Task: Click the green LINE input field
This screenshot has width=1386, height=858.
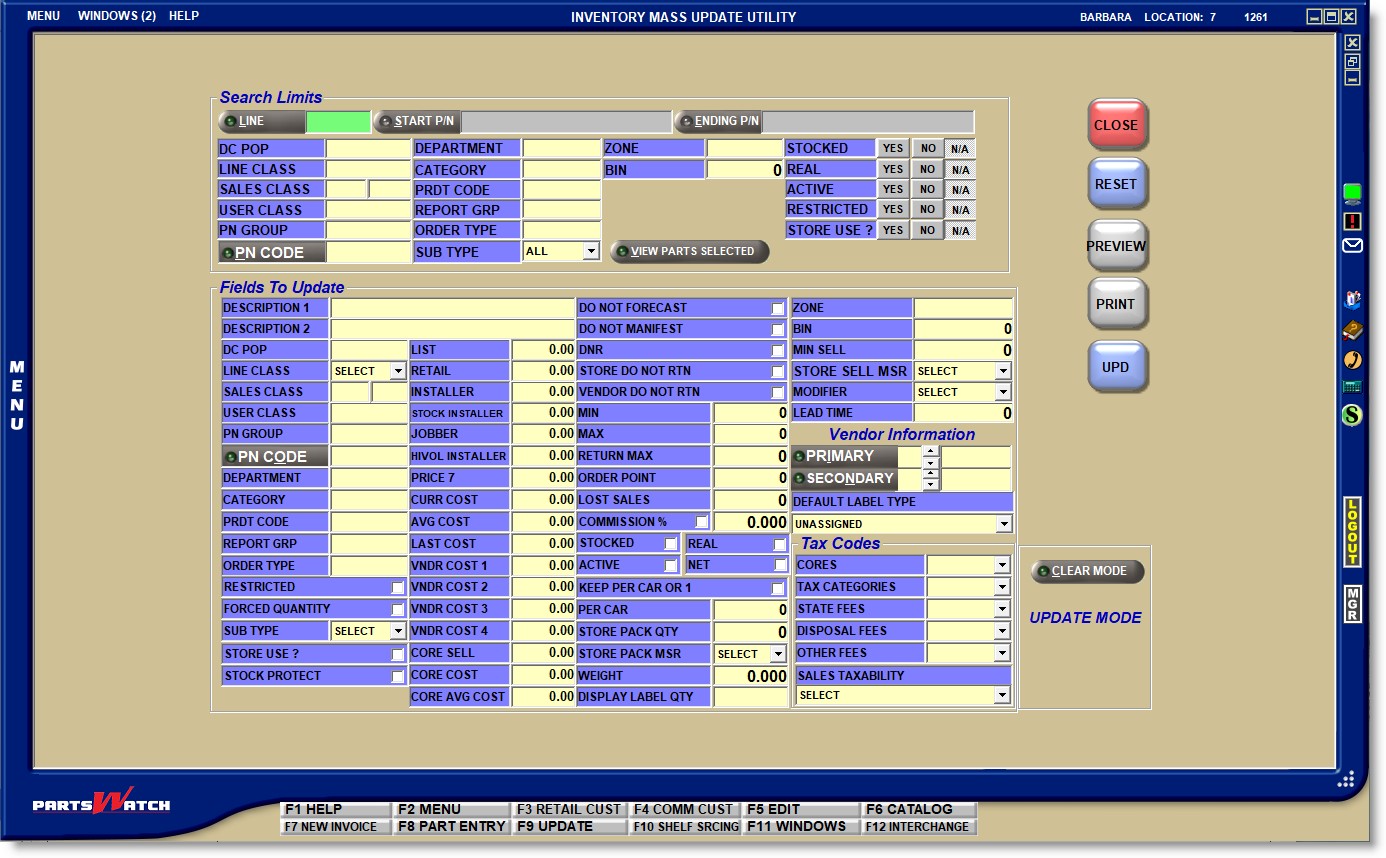Action: tap(337, 122)
